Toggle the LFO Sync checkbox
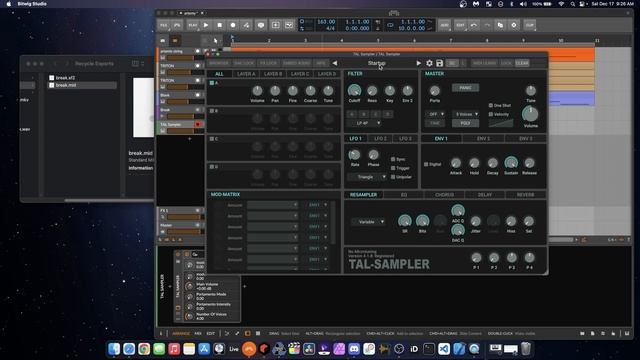 click(393, 159)
